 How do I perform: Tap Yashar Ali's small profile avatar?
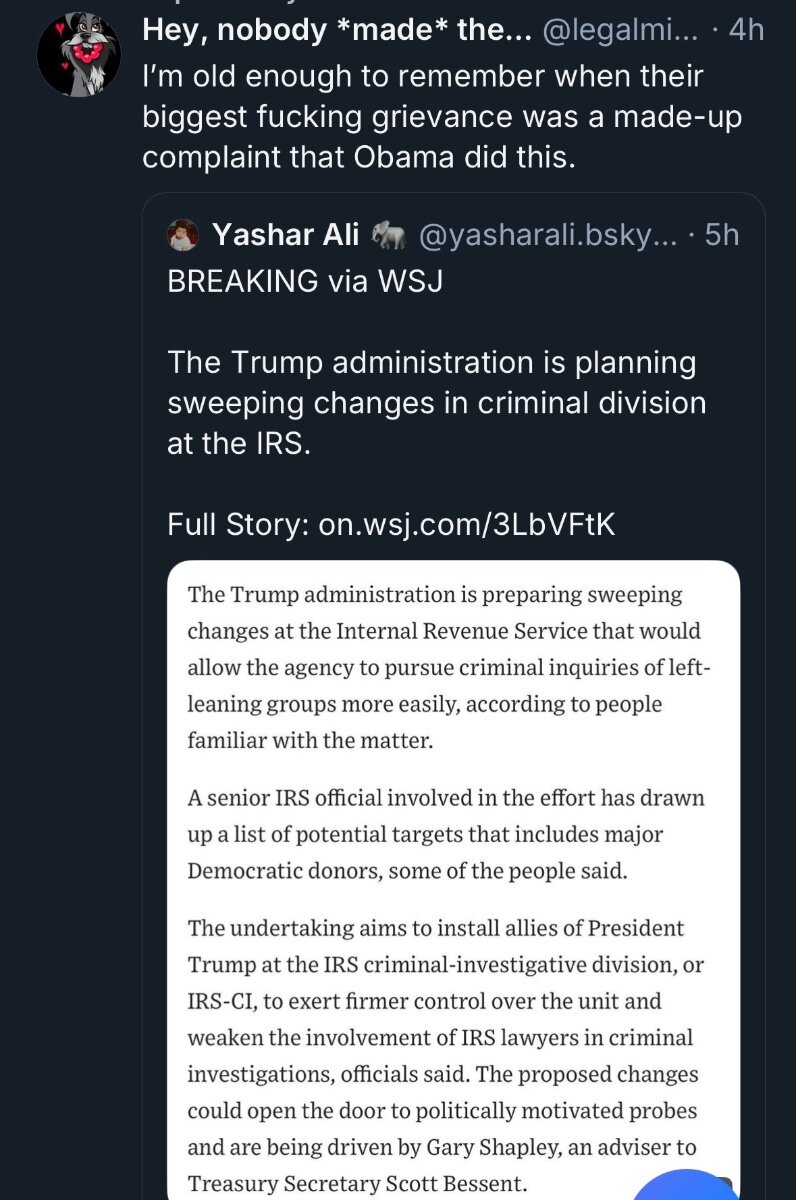pos(183,235)
